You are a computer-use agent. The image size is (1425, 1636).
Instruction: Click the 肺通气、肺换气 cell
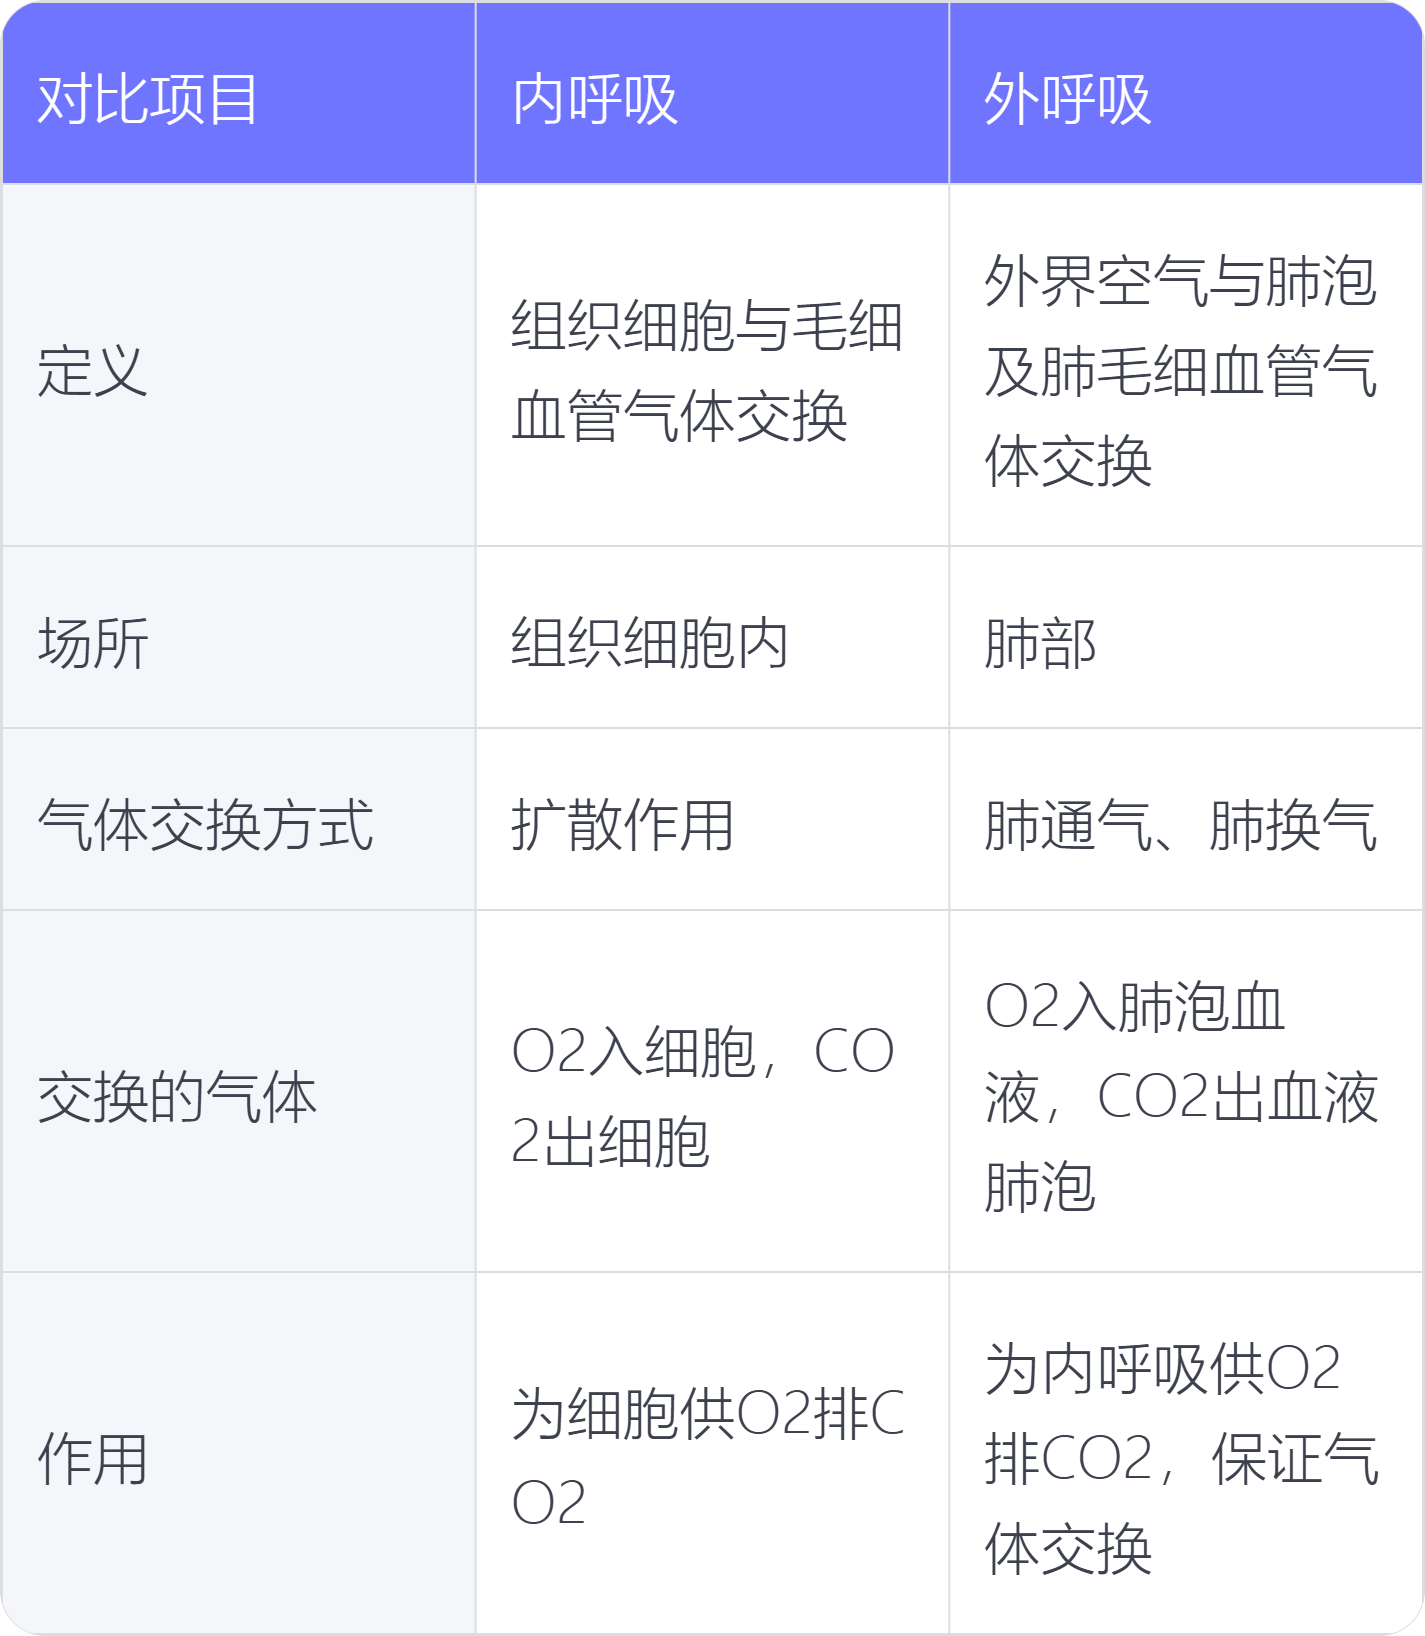coord(1181,825)
